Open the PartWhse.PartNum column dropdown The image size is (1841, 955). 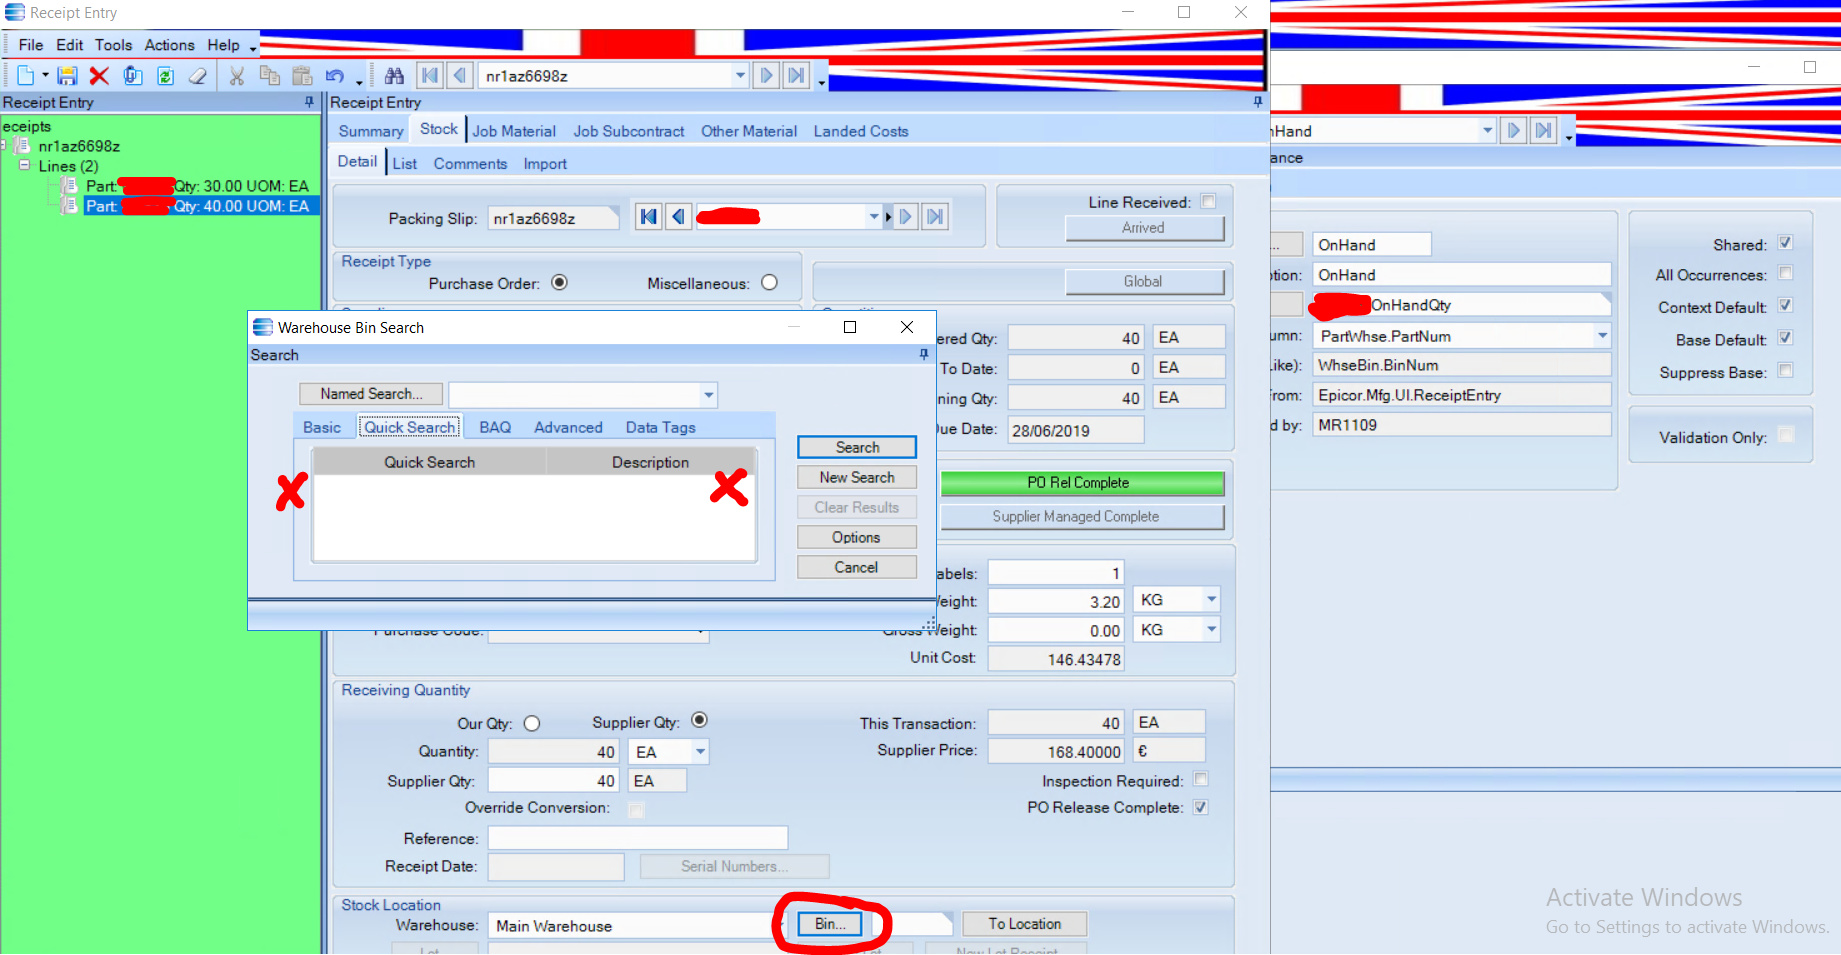pos(1602,336)
